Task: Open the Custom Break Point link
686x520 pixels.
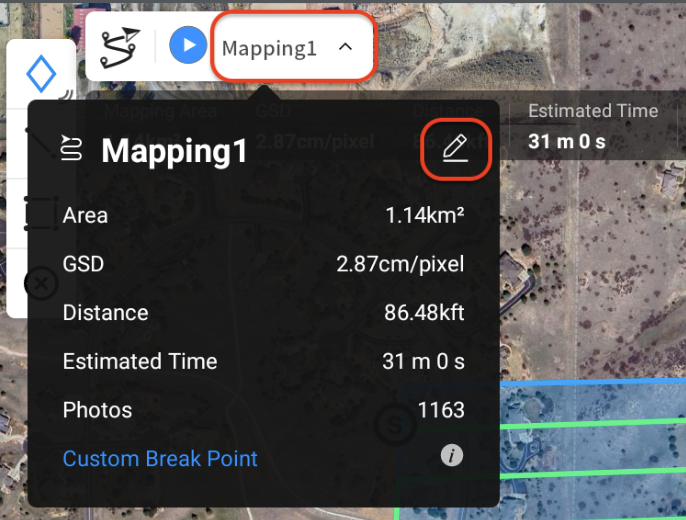Action: pyautogui.click(x=160, y=458)
